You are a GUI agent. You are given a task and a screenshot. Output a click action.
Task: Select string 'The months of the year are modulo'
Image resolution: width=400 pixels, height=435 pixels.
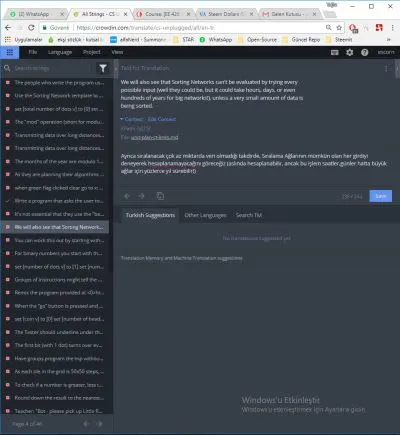point(56,161)
